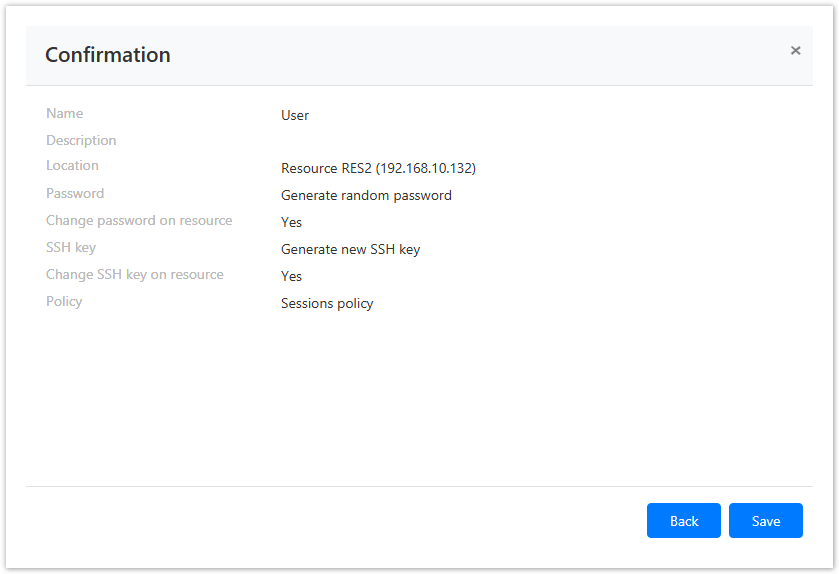Select the Resource RES2 text
The height and width of the screenshot is (574, 839).
click(x=326, y=168)
